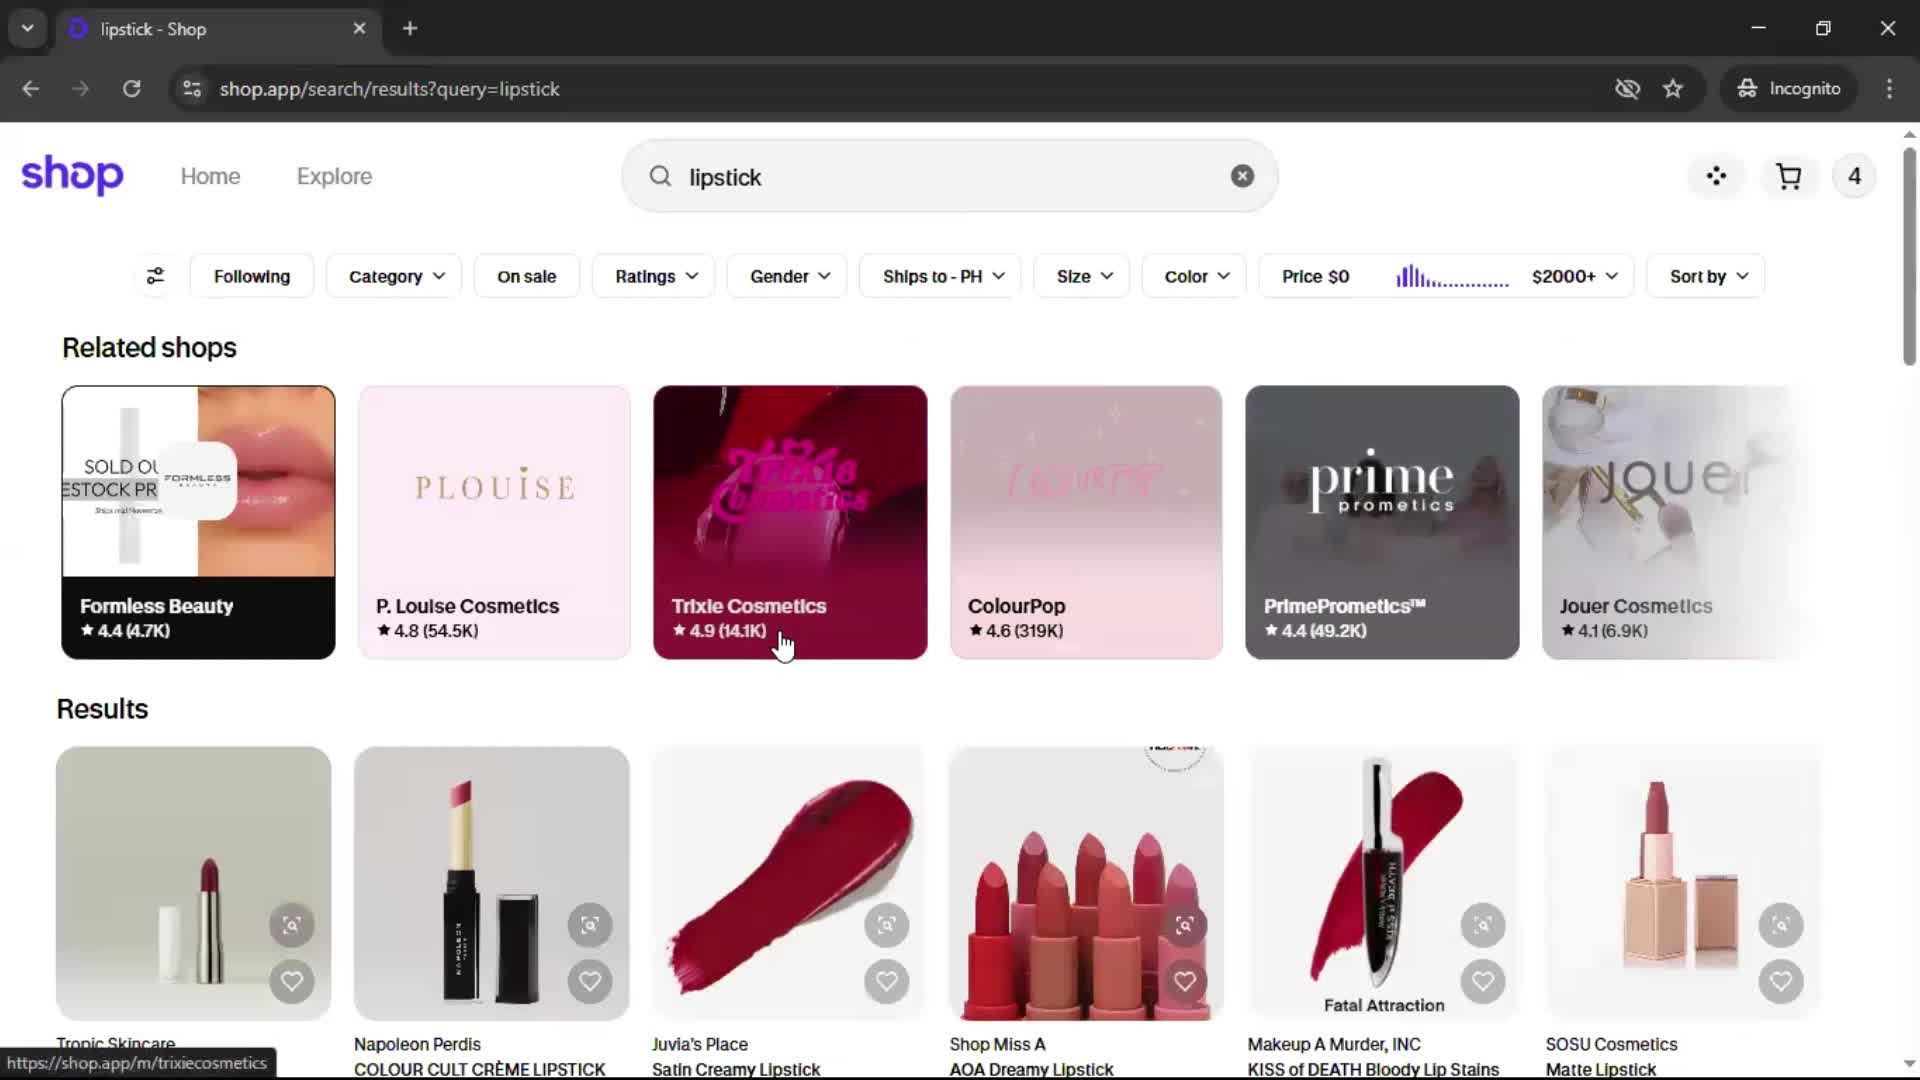The width and height of the screenshot is (1920, 1080).
Task: Open the shopping cart icon
Action: (x=1788, y=177)
